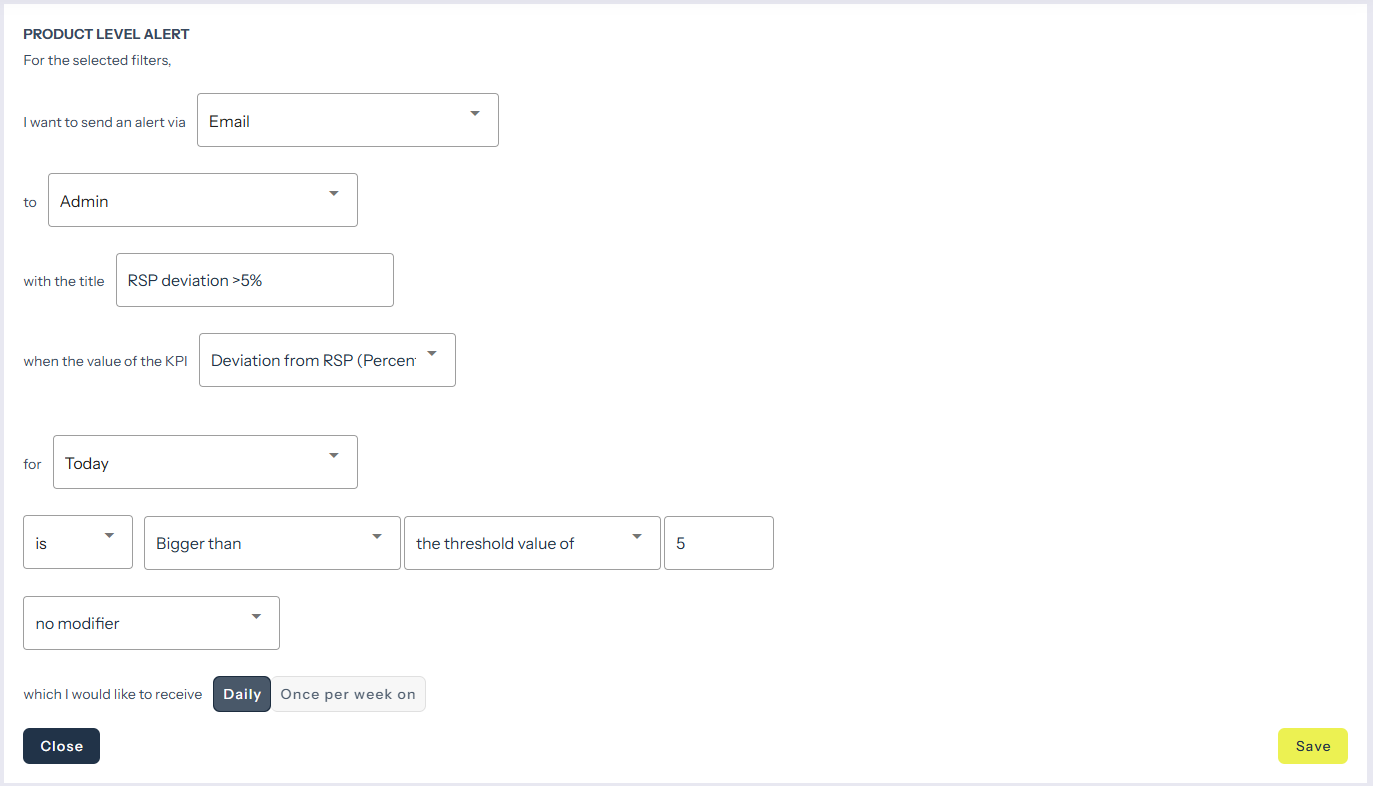This screenshot has height=786, width=1373.
Task: Click the arrow icon on the KPI dropdown
Action: pyautogui.click(x=432, y=353)
